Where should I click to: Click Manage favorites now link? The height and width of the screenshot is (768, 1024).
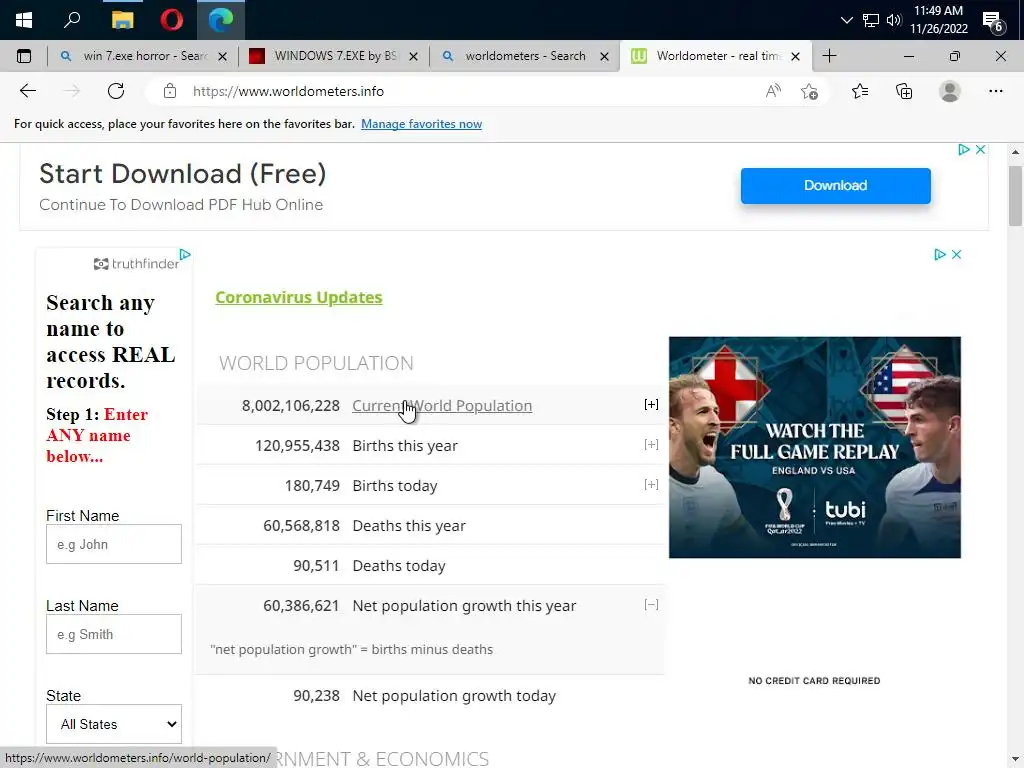[x=421, y=124]
